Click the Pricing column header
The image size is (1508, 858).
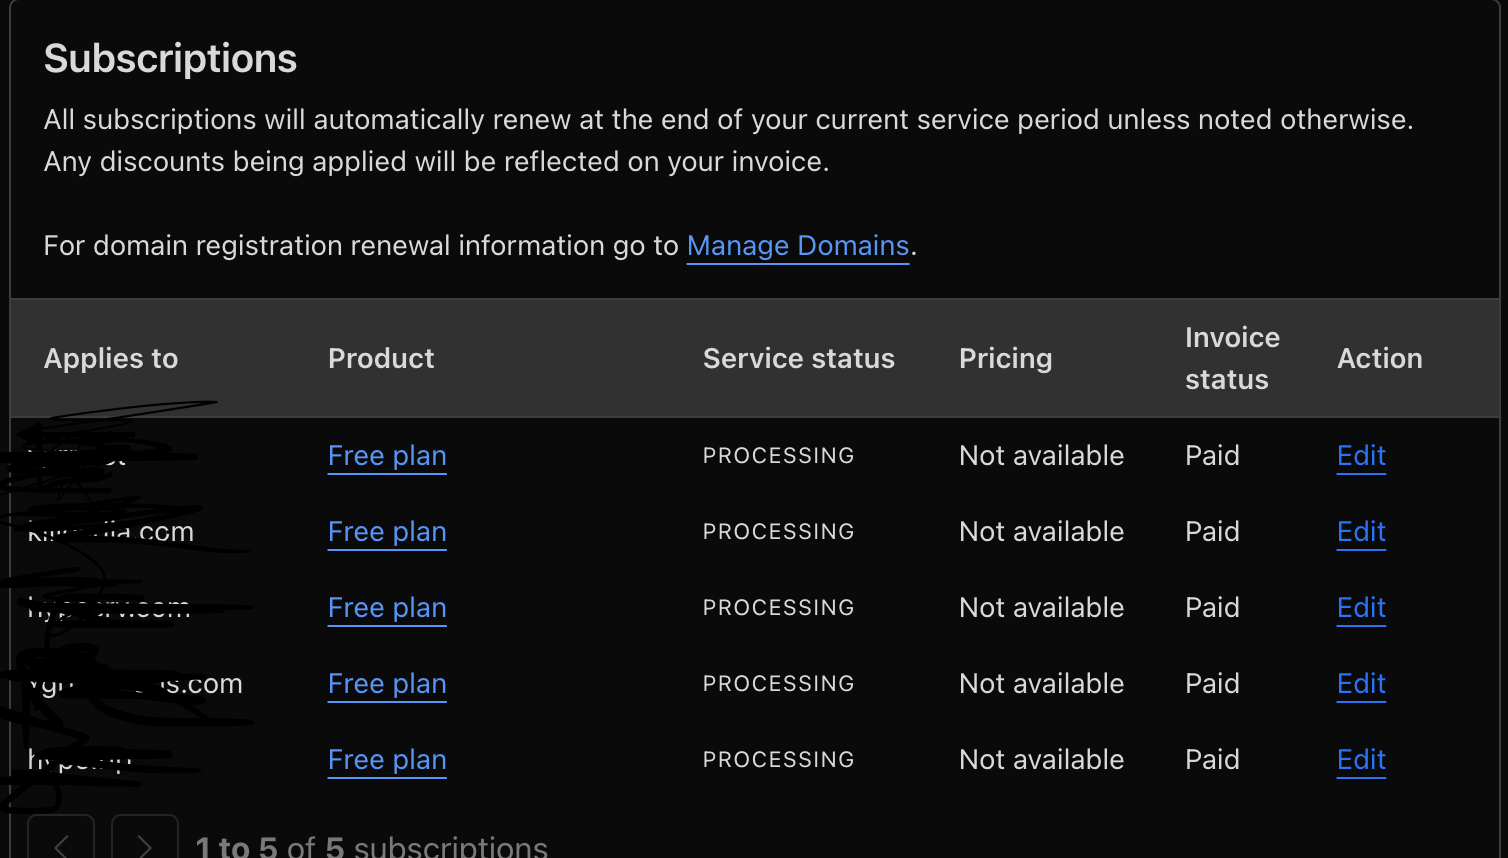pyautogui.click(x=1005, y=359)
